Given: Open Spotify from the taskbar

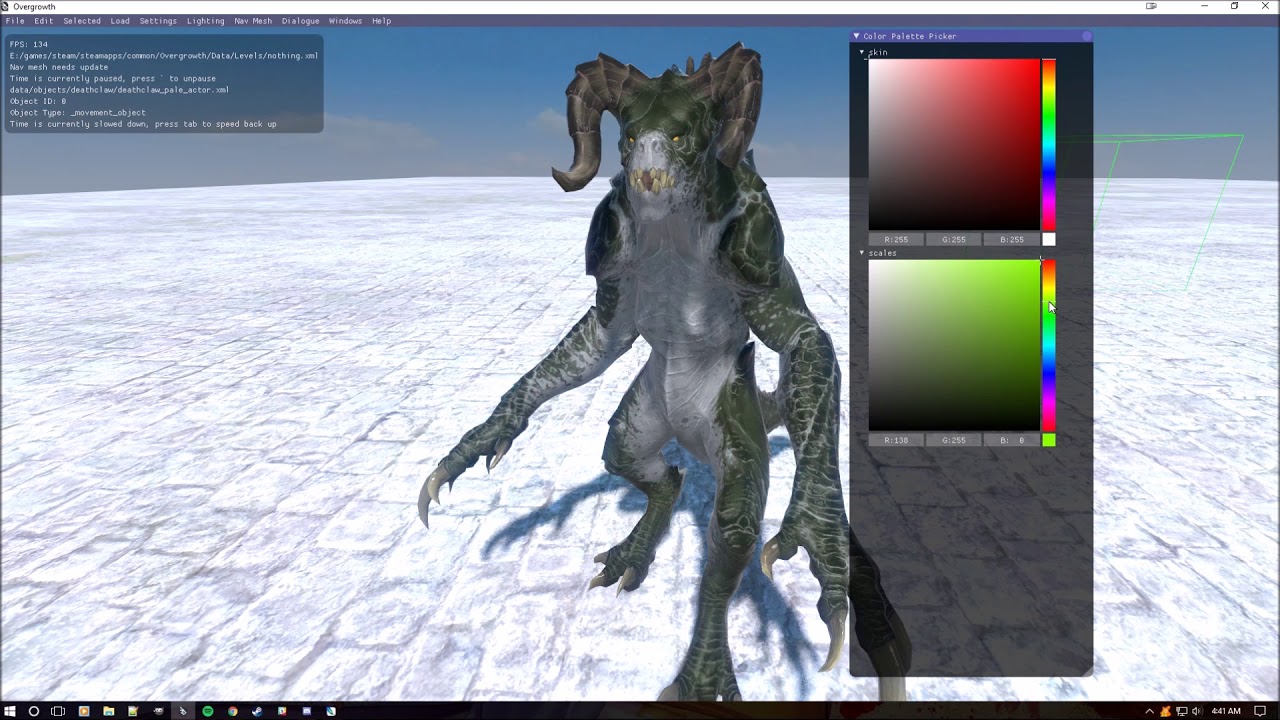Looking at the screenshot, I should 208,711.
